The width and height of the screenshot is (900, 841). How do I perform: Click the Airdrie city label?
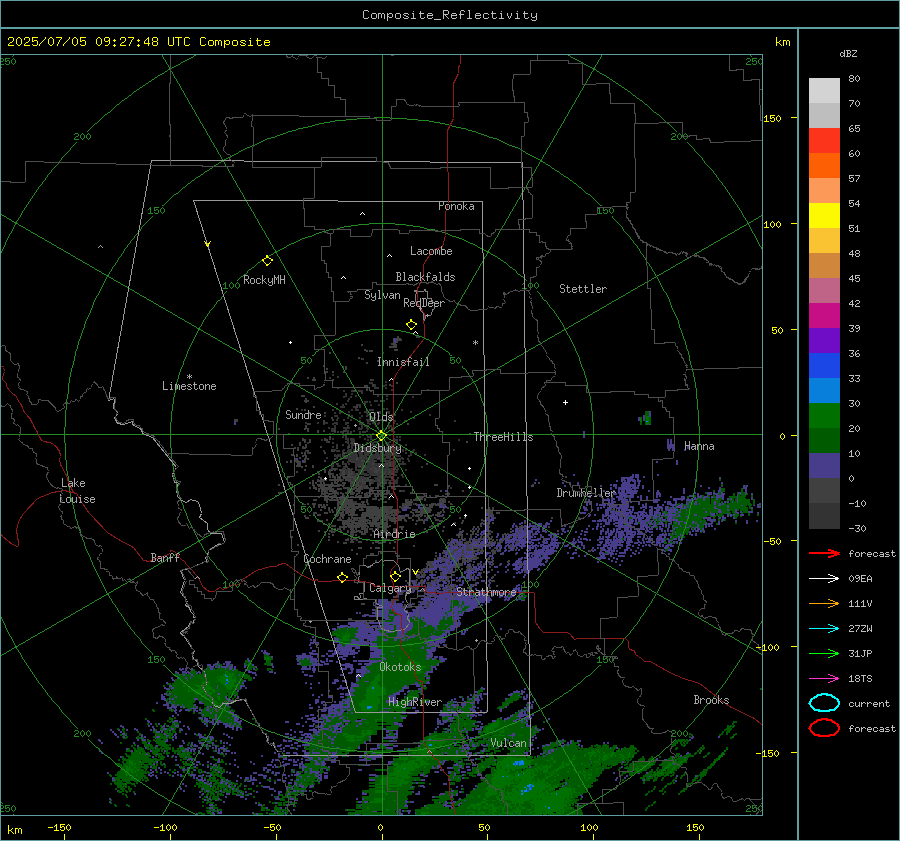click(394, 534)
